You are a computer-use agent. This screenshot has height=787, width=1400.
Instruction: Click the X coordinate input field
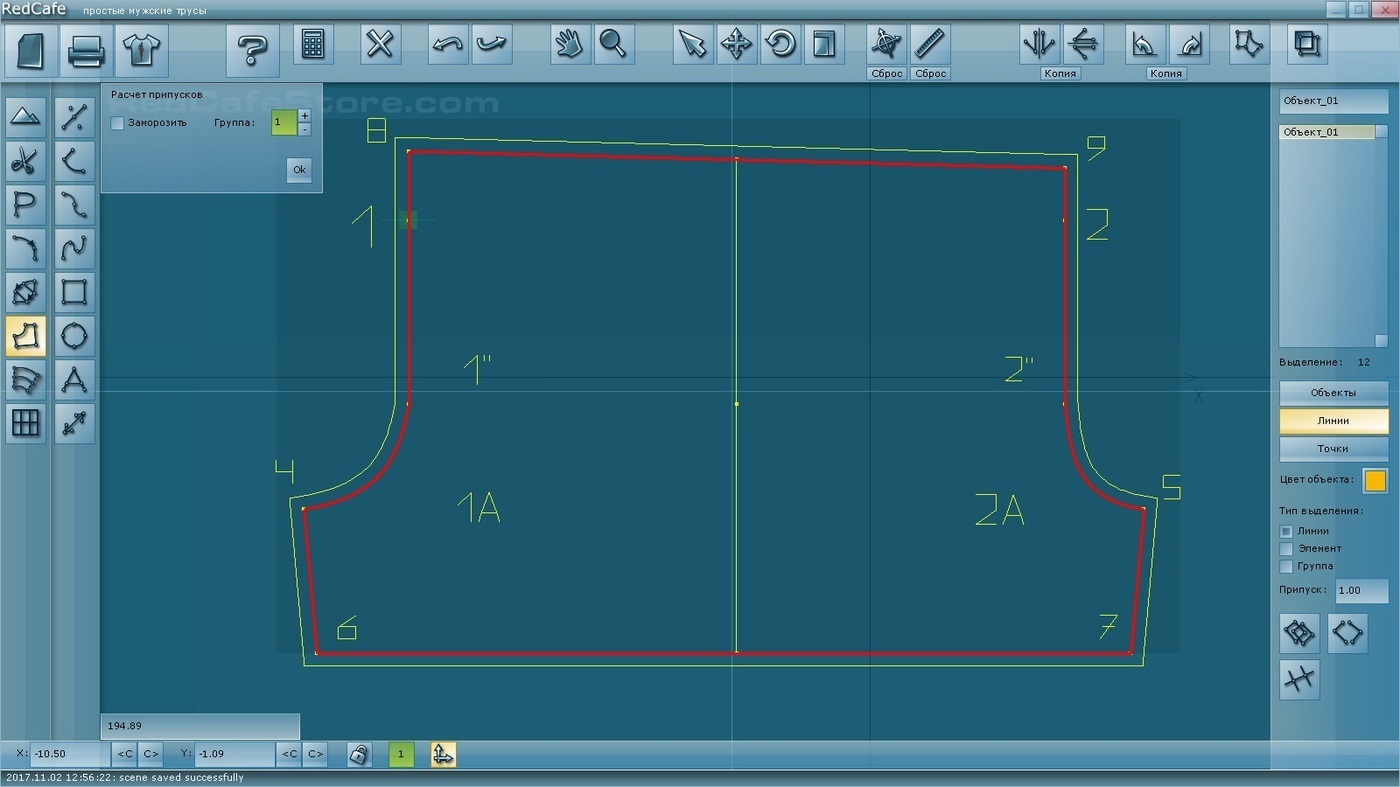pyautogui.click(x=69, y=754)
